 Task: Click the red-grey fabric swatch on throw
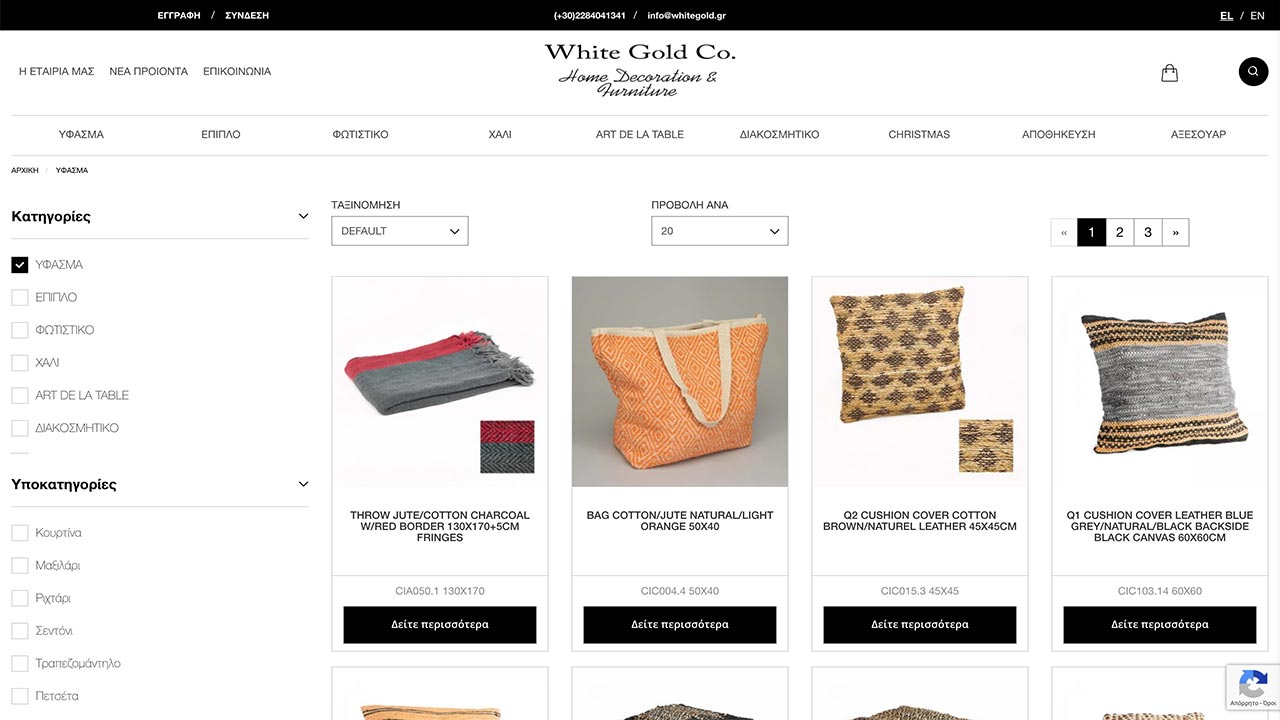tap(507, 446)
